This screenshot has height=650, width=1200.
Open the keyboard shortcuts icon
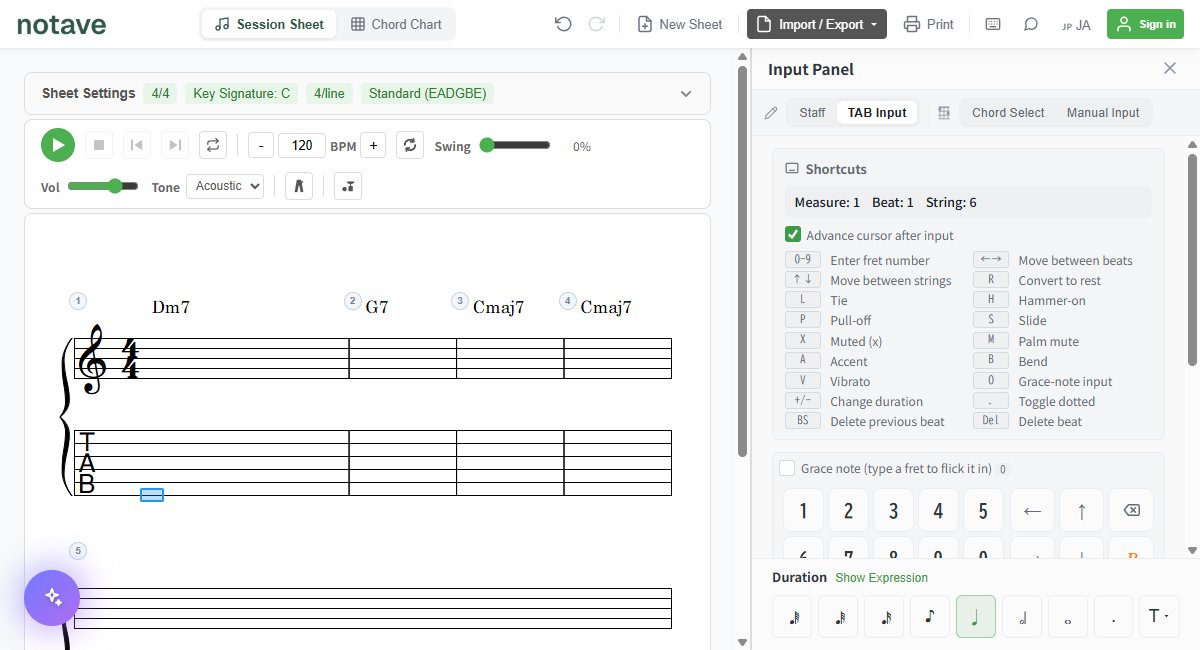993,24
